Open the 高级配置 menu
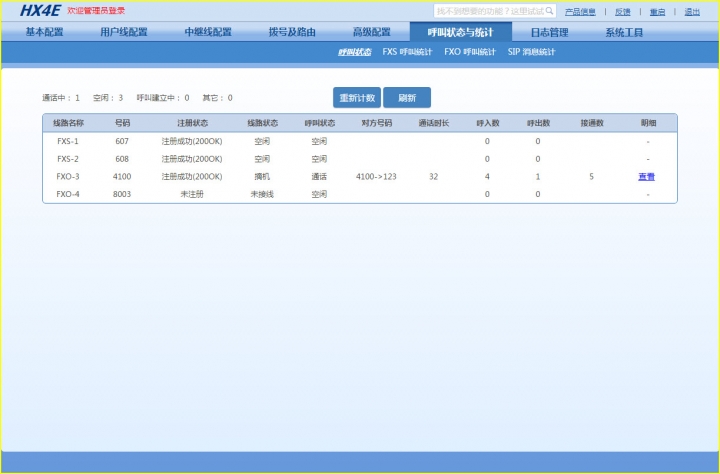 pyautogui.click(x=371, y=32)
